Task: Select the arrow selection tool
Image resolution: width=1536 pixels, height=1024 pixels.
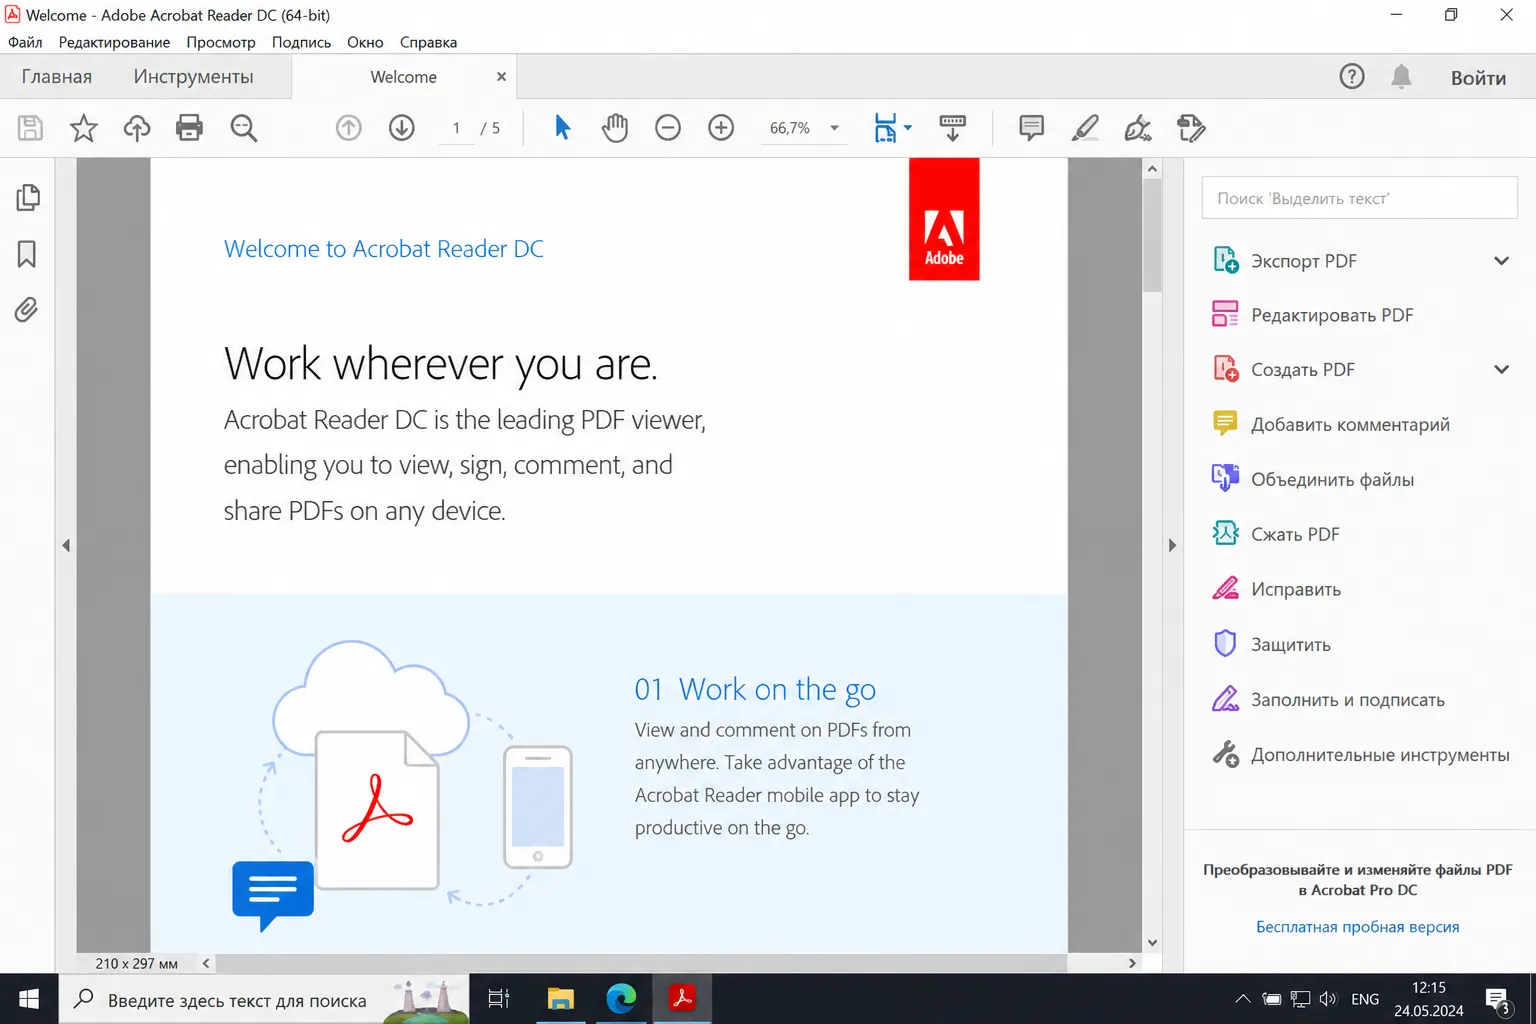Action: tap(562, 128)
